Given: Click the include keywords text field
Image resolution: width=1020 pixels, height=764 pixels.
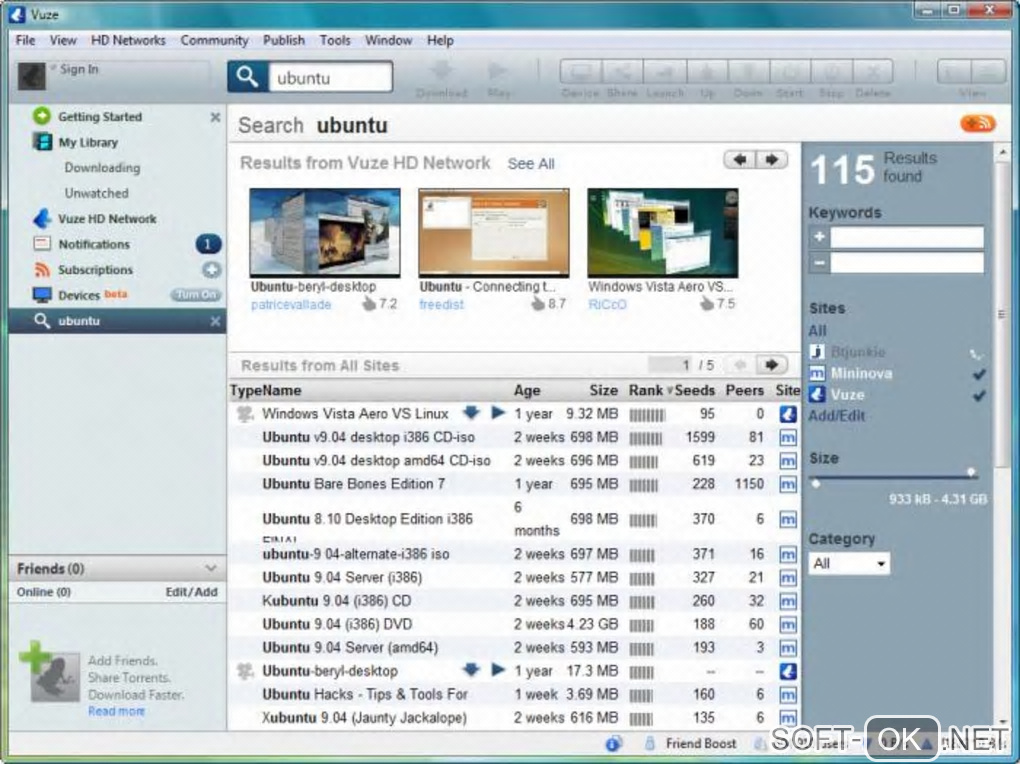Looking at the screenshot, I should [x=907, y=238].
